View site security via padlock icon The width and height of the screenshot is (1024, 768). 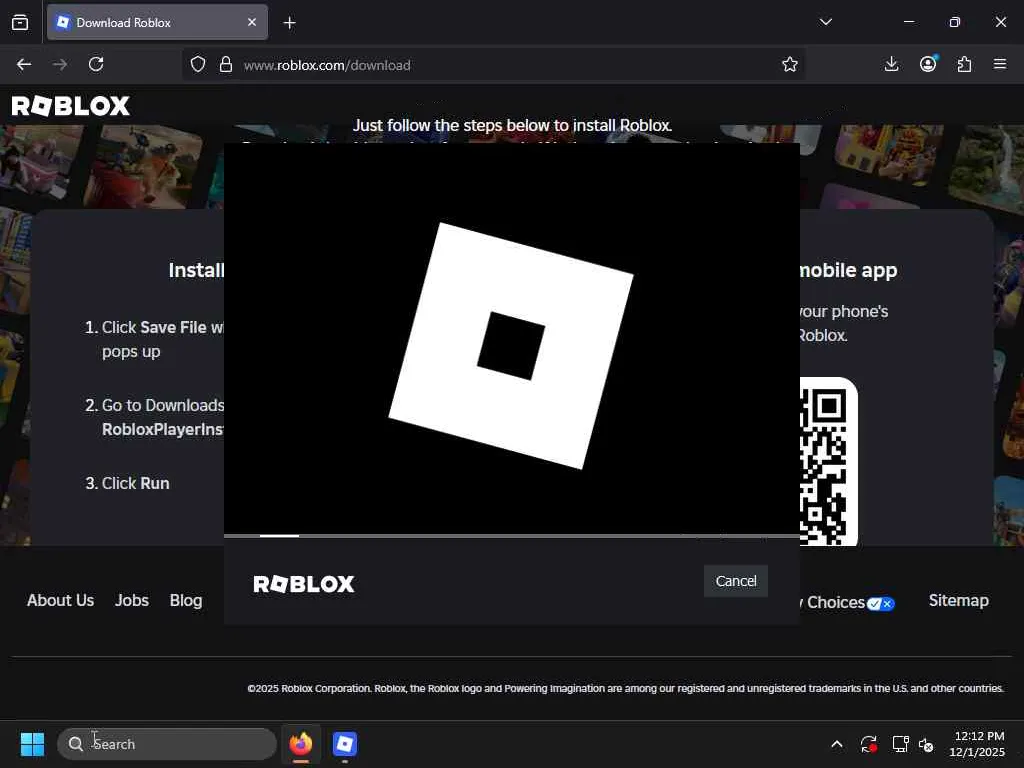point(226,64)
